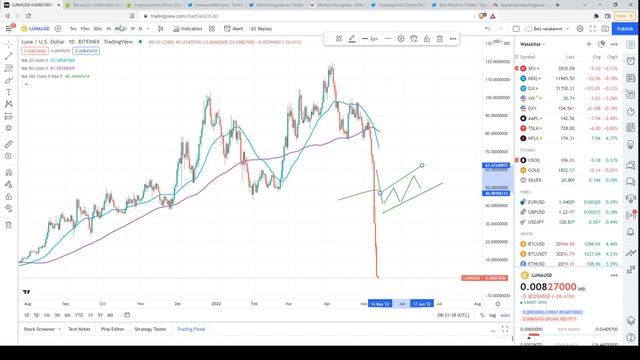Screen dimensions: 640x360
Task: Start bar Replay mode
Action: 261,29
